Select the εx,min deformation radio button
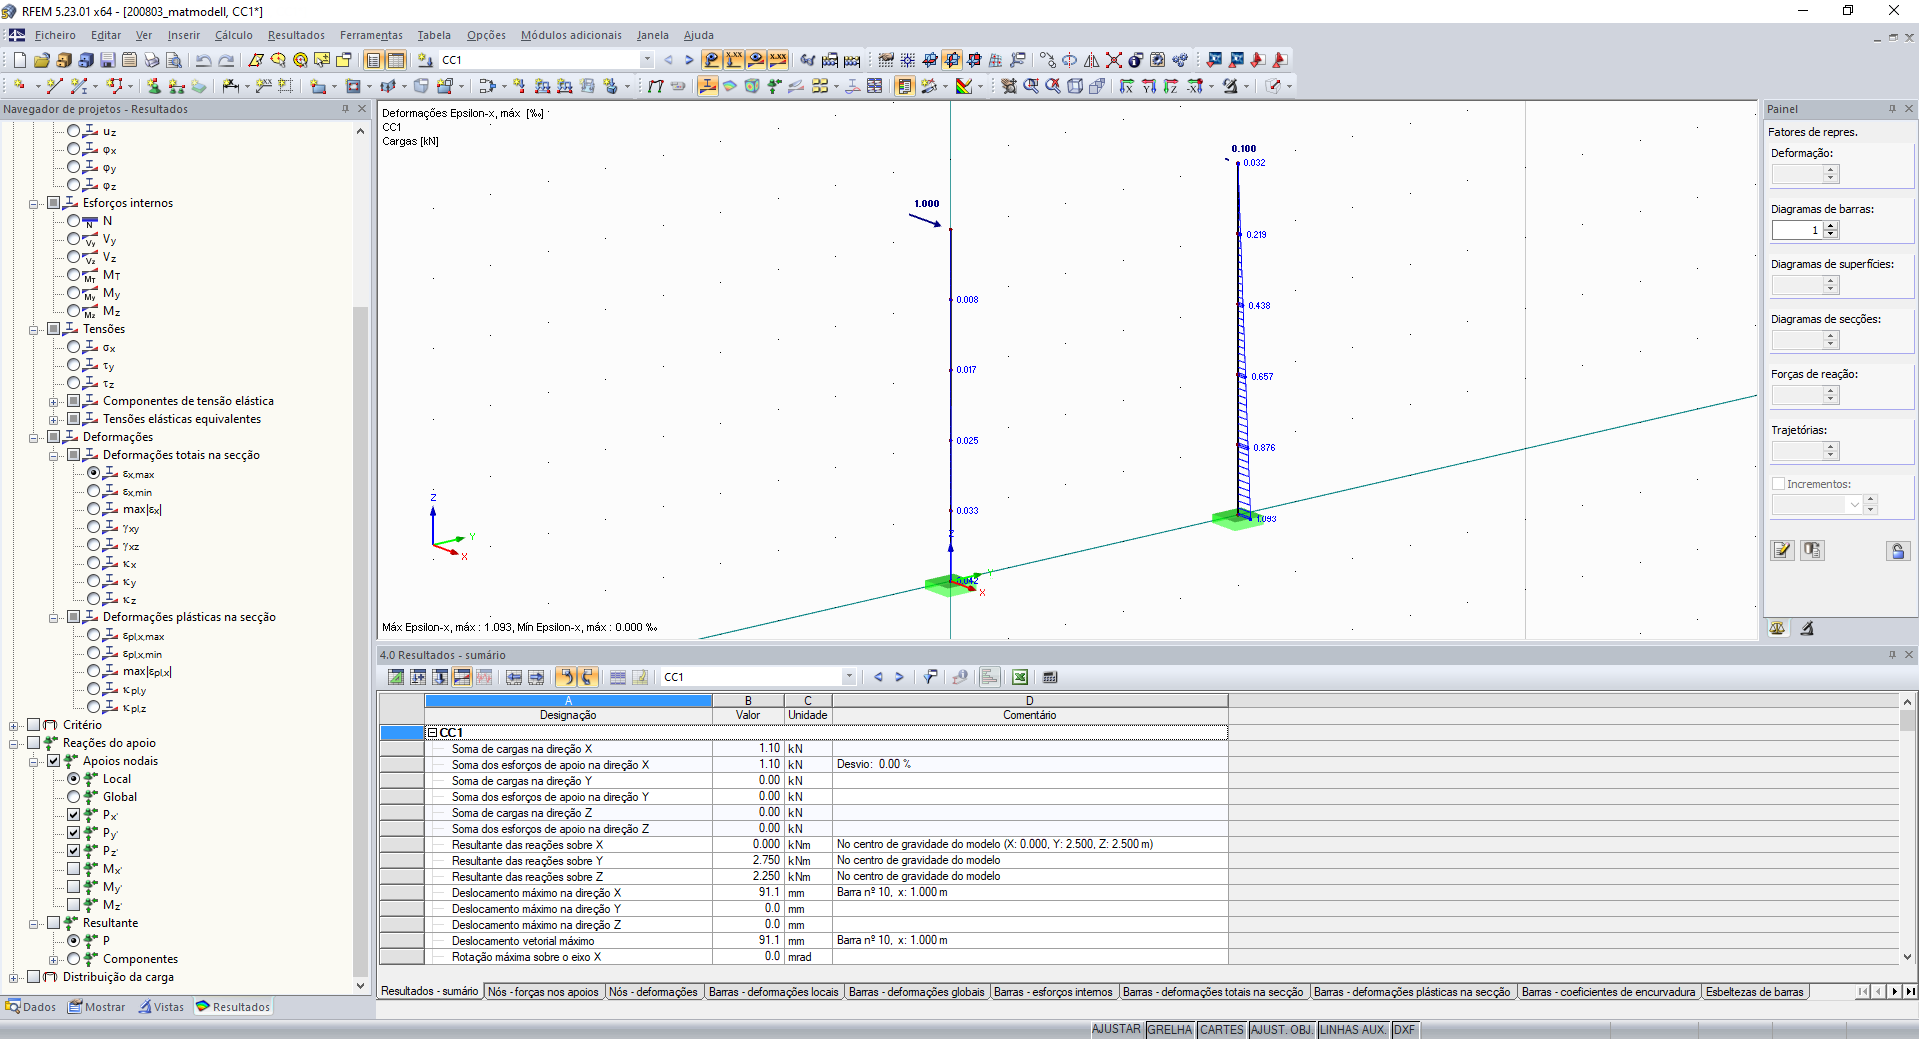The image size is (1919, 1039). [x=94, y=491]
